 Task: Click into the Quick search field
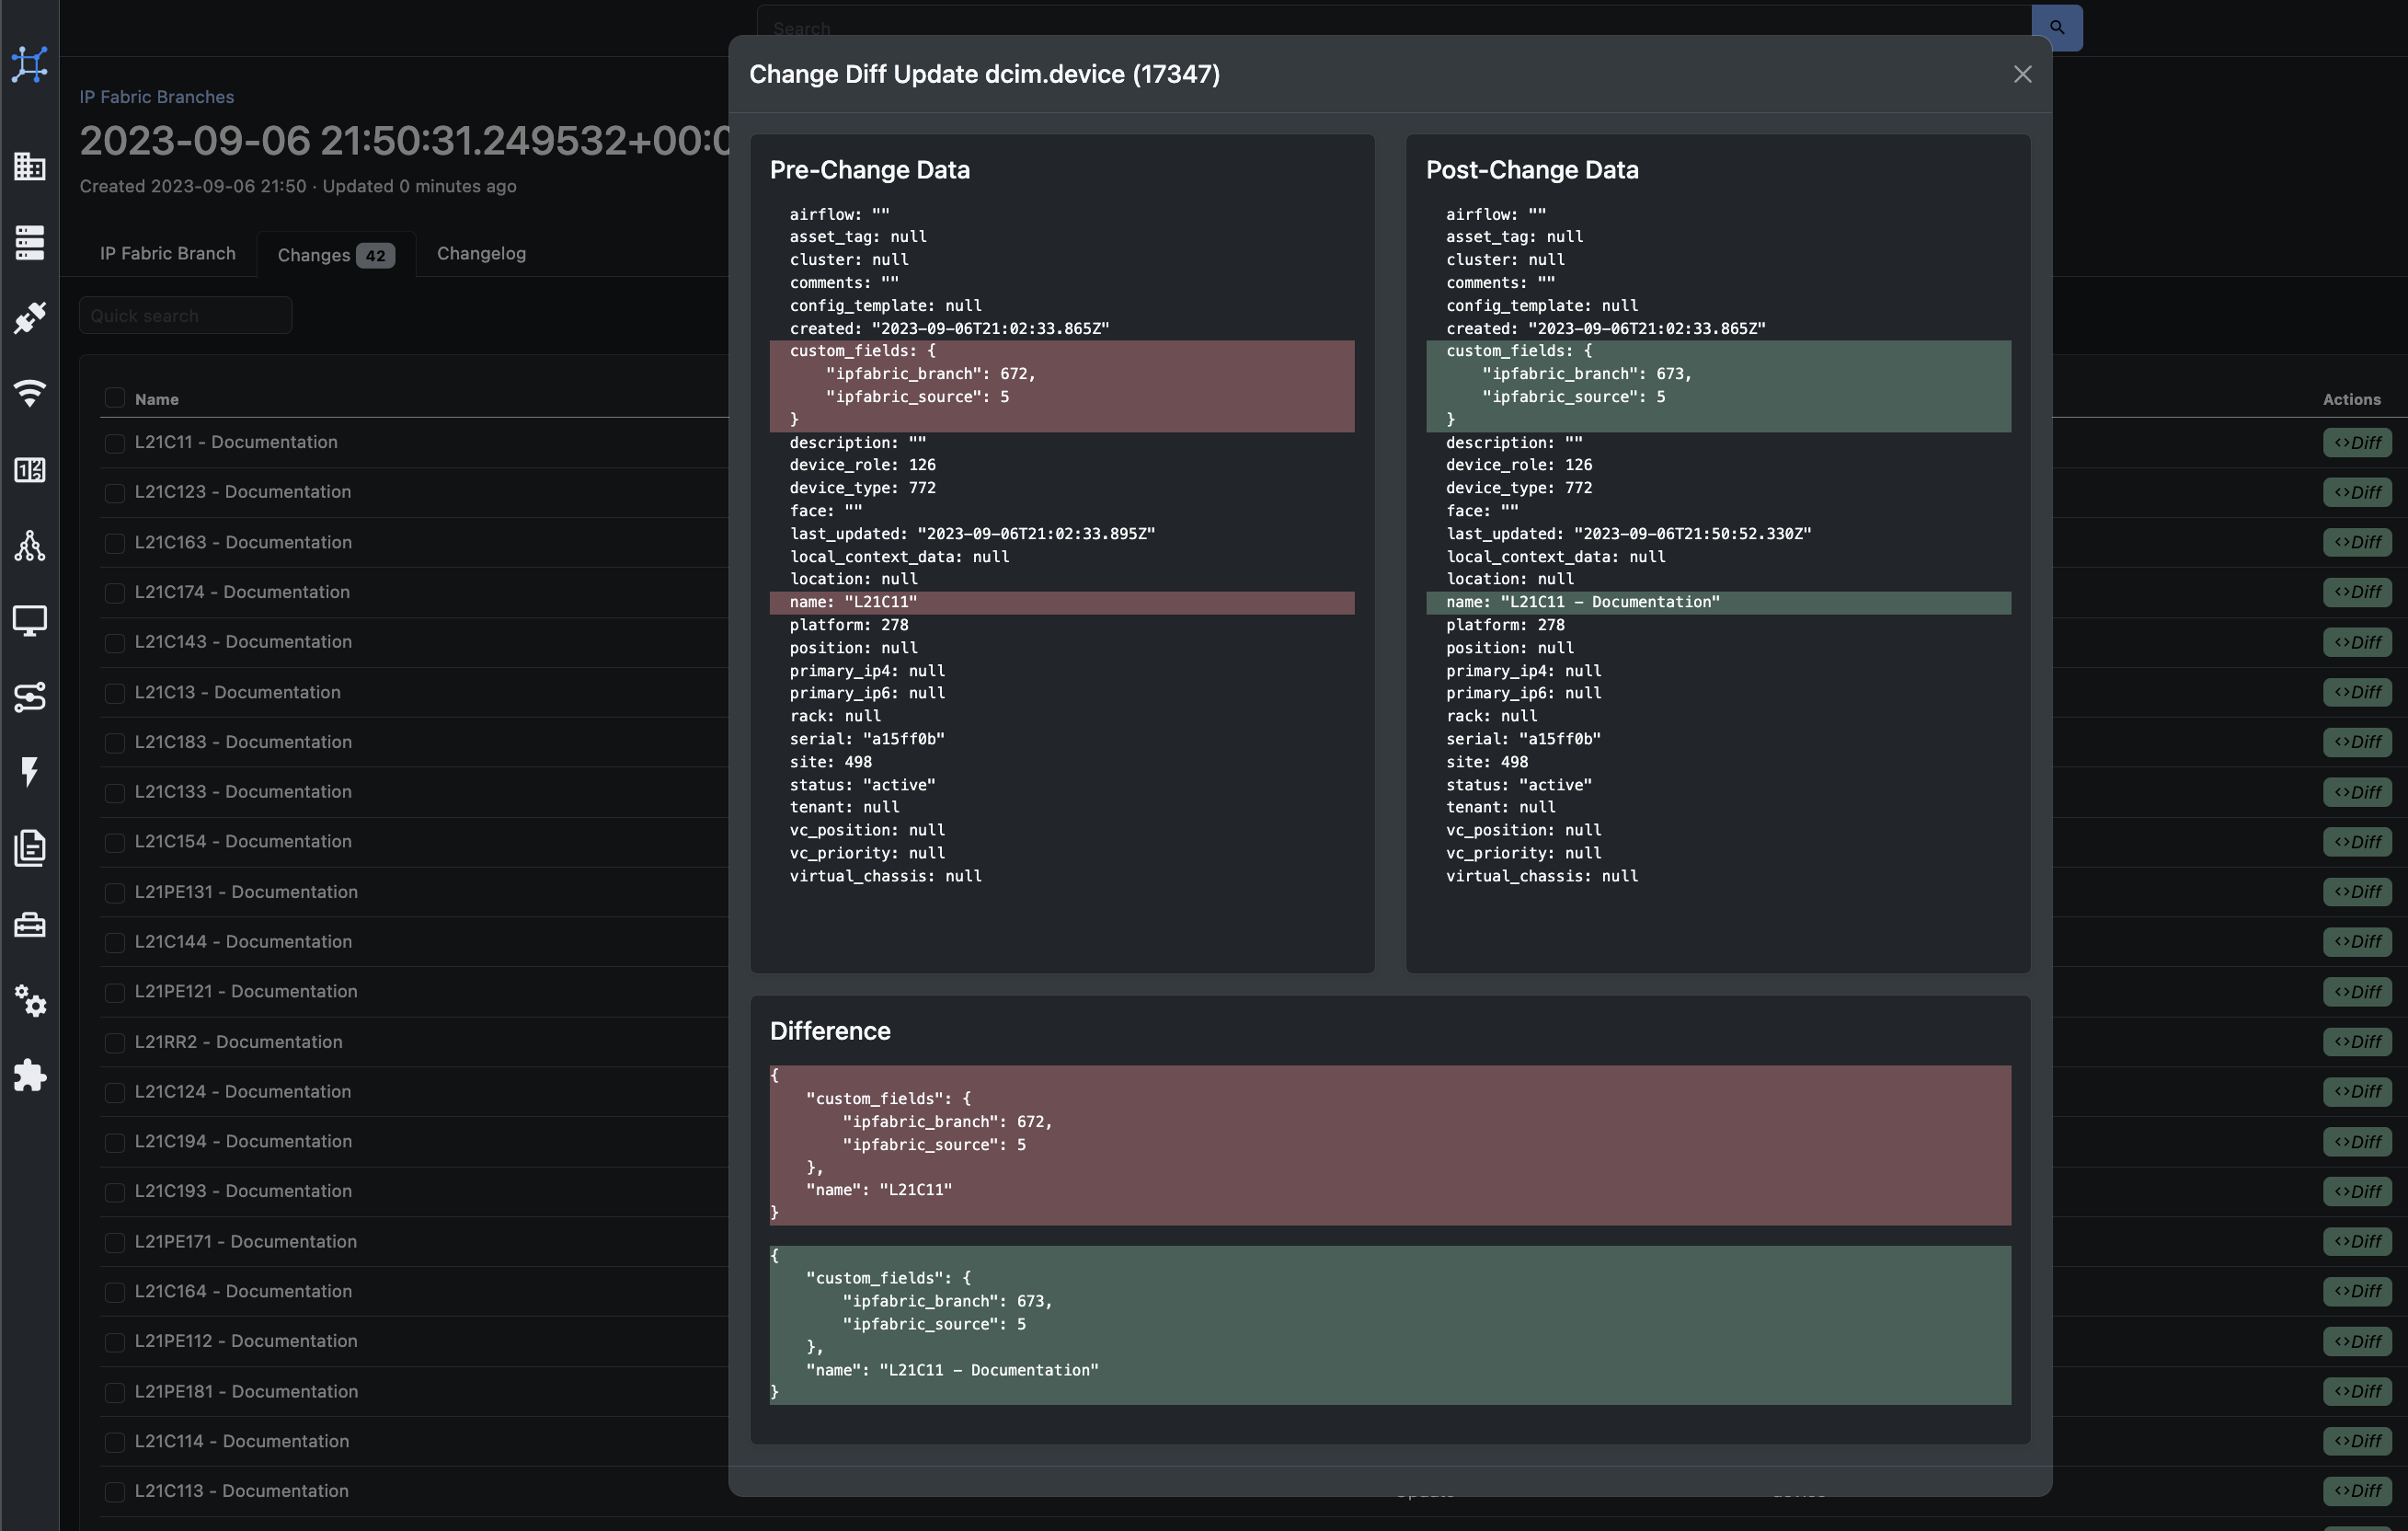click(186, 316)
